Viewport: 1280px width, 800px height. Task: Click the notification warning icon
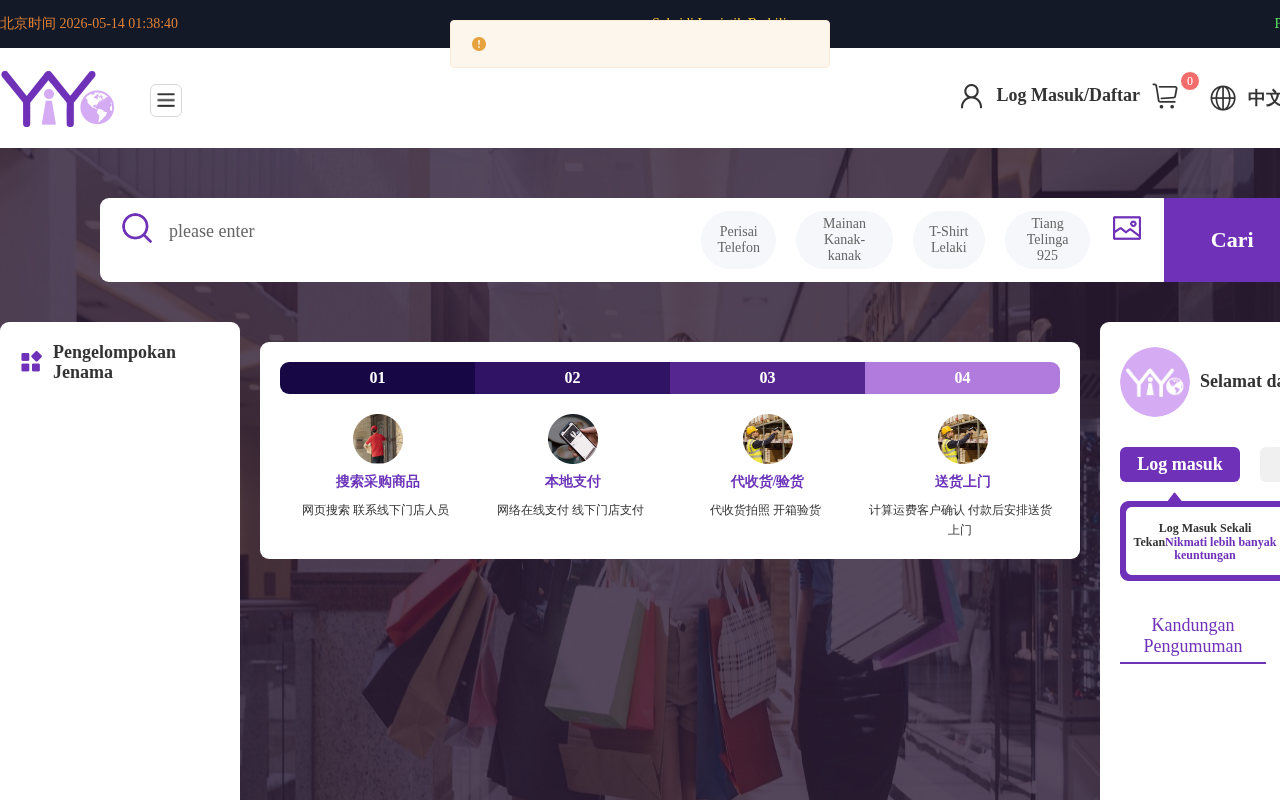coord(479,44)
